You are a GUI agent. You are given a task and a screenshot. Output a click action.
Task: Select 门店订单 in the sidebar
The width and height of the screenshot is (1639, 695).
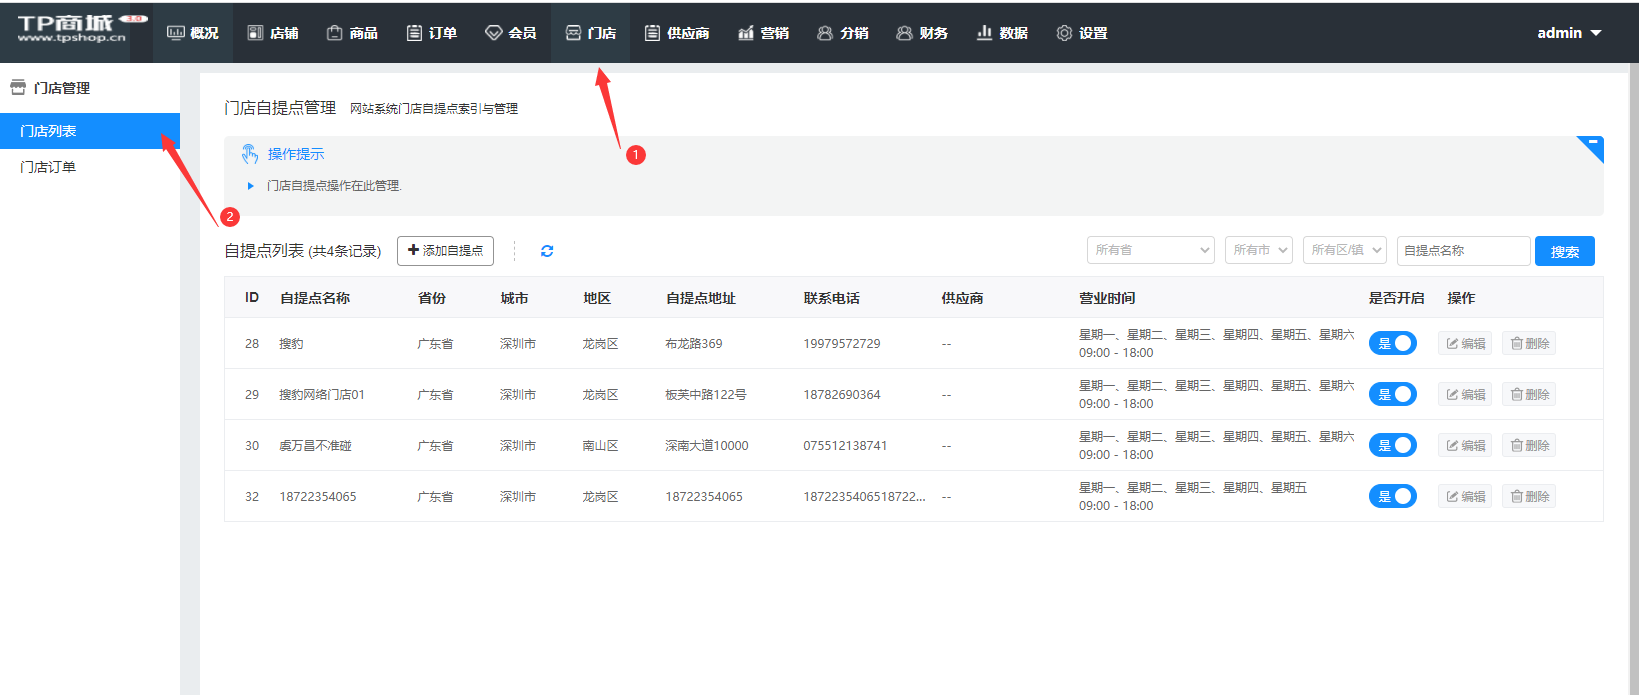click(x=48, y=167)
